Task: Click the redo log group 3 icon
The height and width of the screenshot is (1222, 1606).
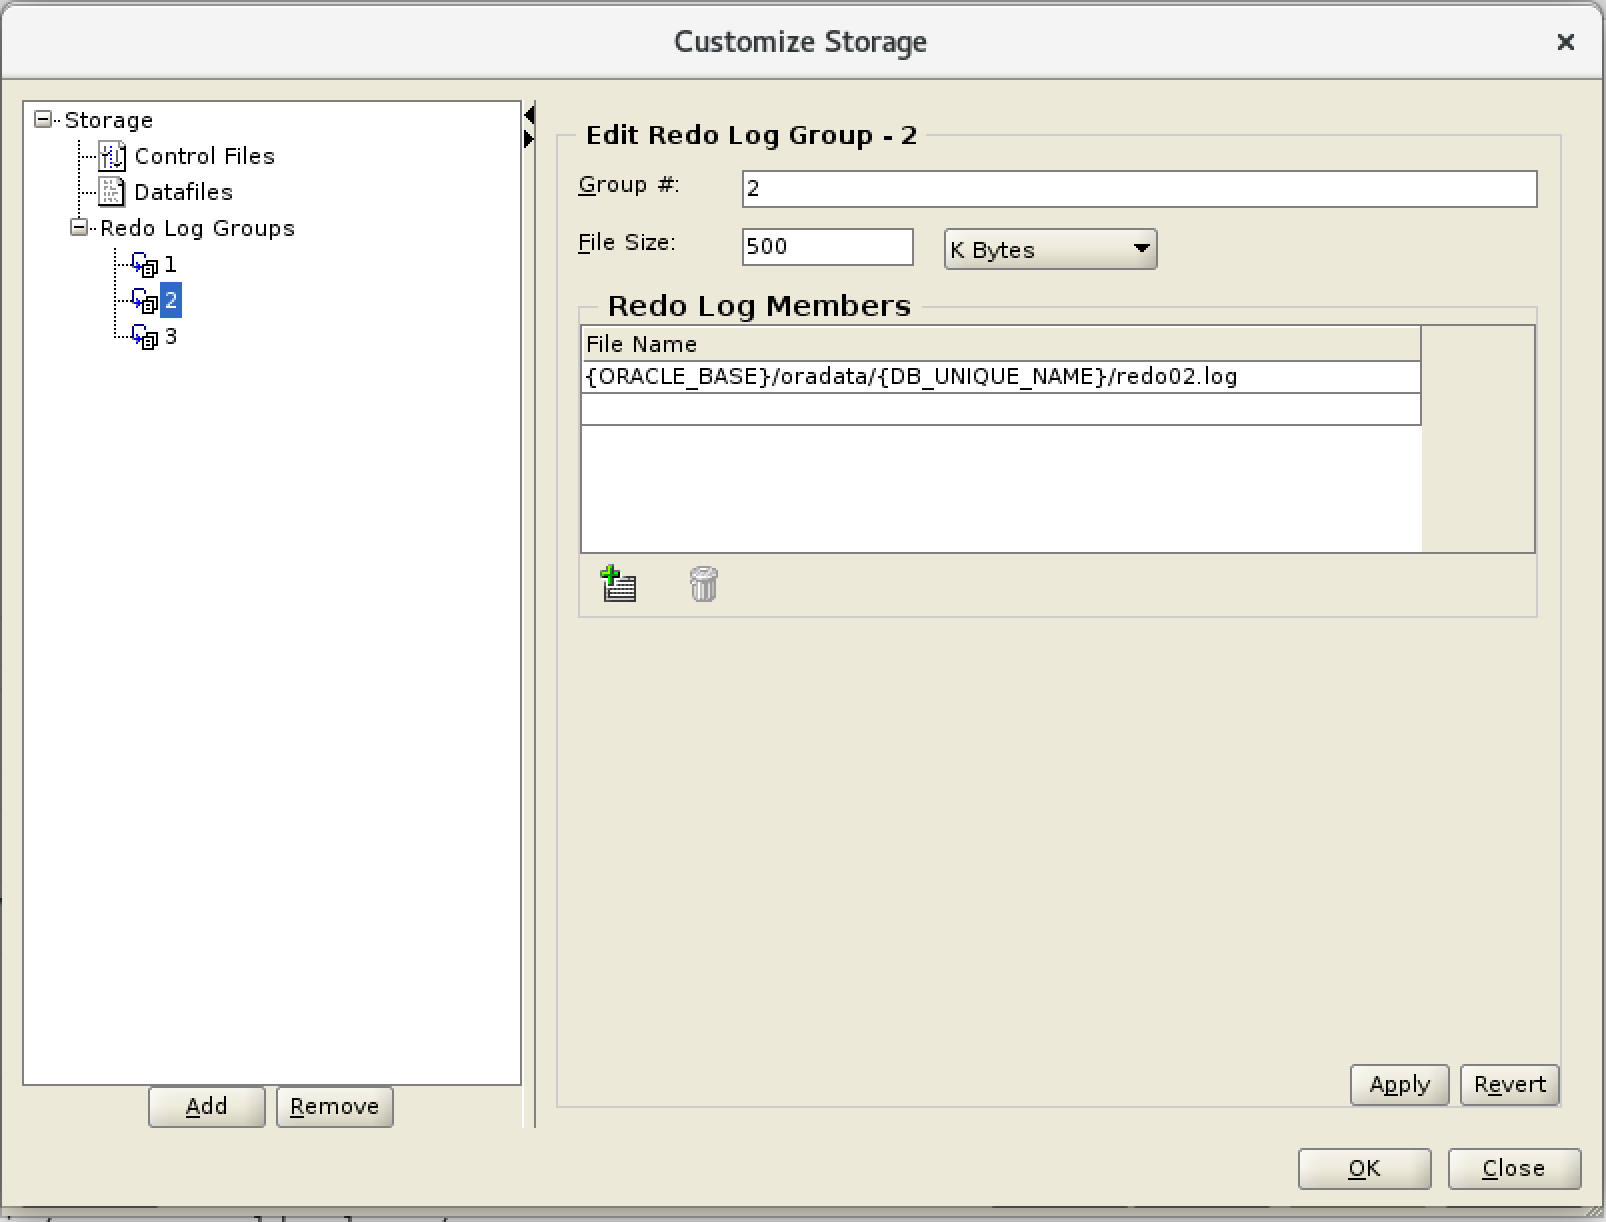Action: (145, 337)
